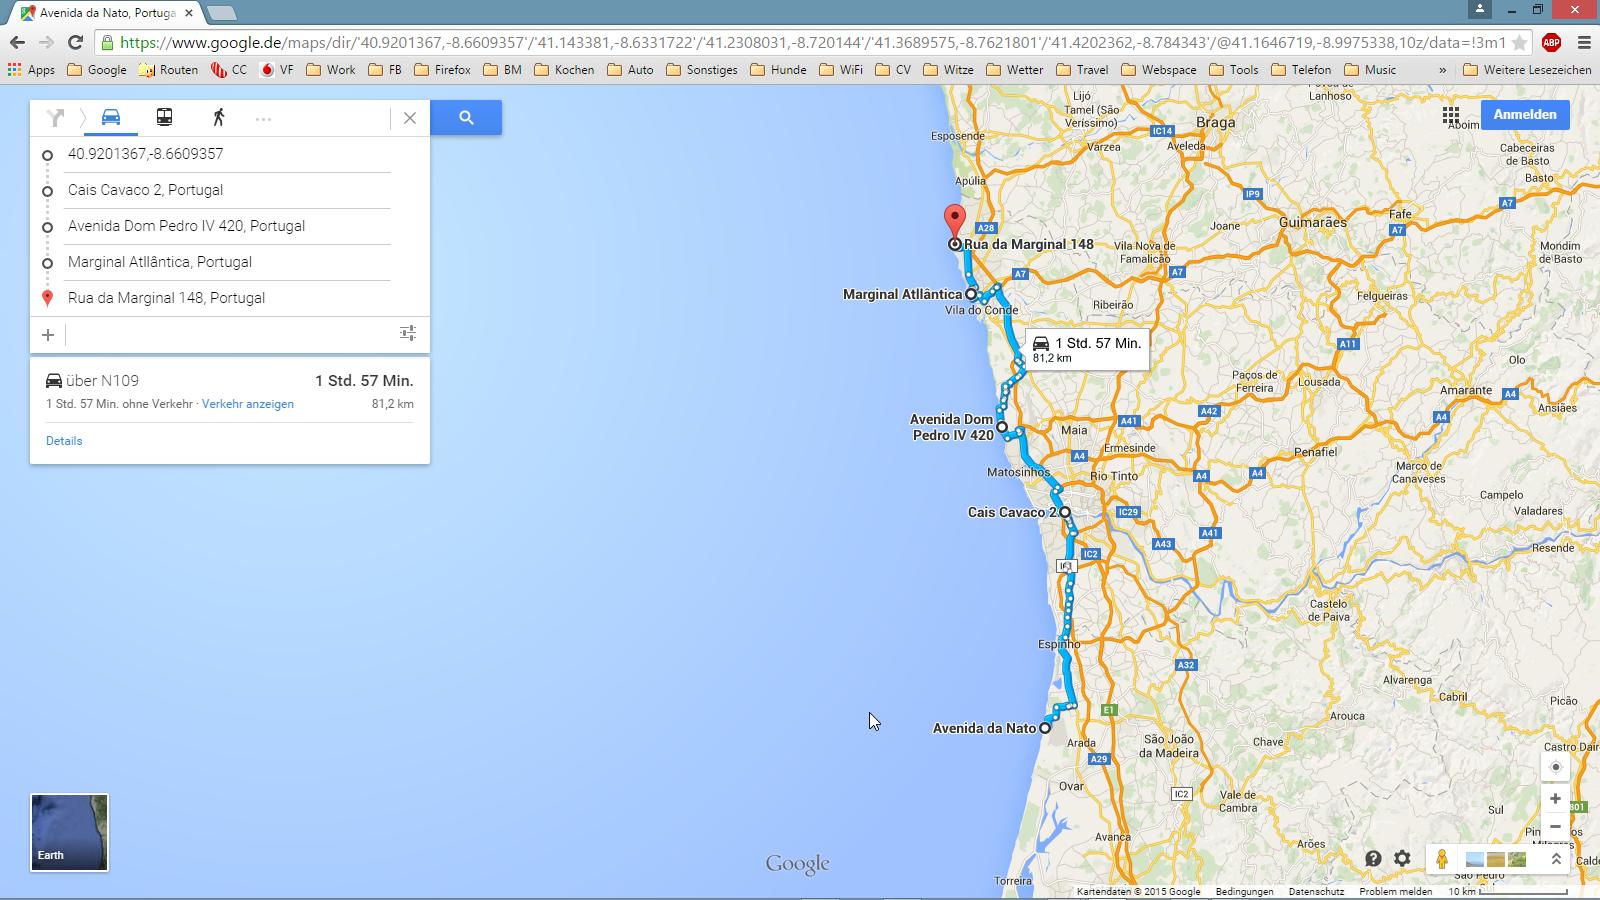Image resolution: width=1600 pixels, height=900 pixels.
Task: Open the Chrome profile user icon
Action: coord(1479,9)
